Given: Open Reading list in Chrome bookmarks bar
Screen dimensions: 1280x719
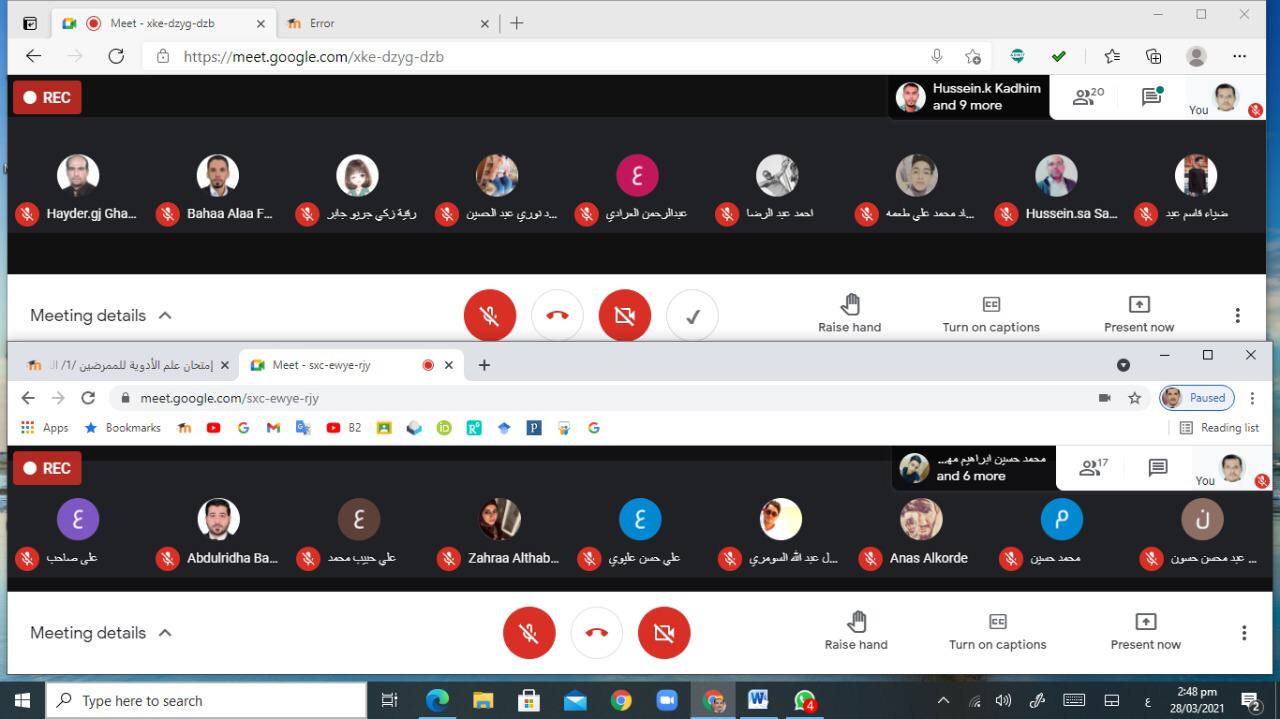Looking at the screenshot, I should point(1219,428).
